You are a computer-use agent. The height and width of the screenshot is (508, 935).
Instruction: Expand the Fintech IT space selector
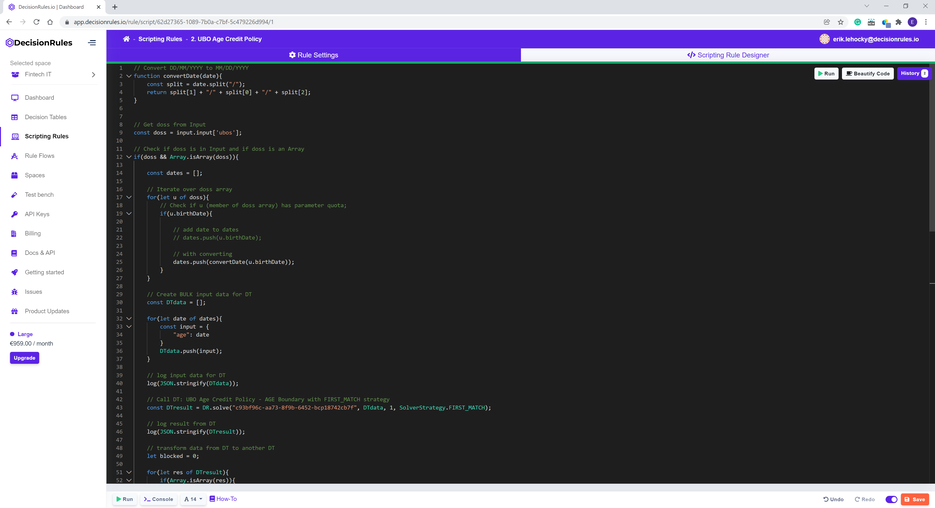click(x=93, y=75)
